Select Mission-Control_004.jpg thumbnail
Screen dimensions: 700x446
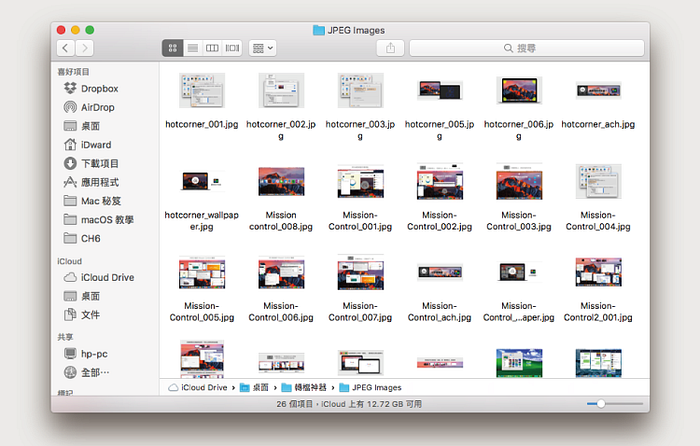tap(598, 181)
